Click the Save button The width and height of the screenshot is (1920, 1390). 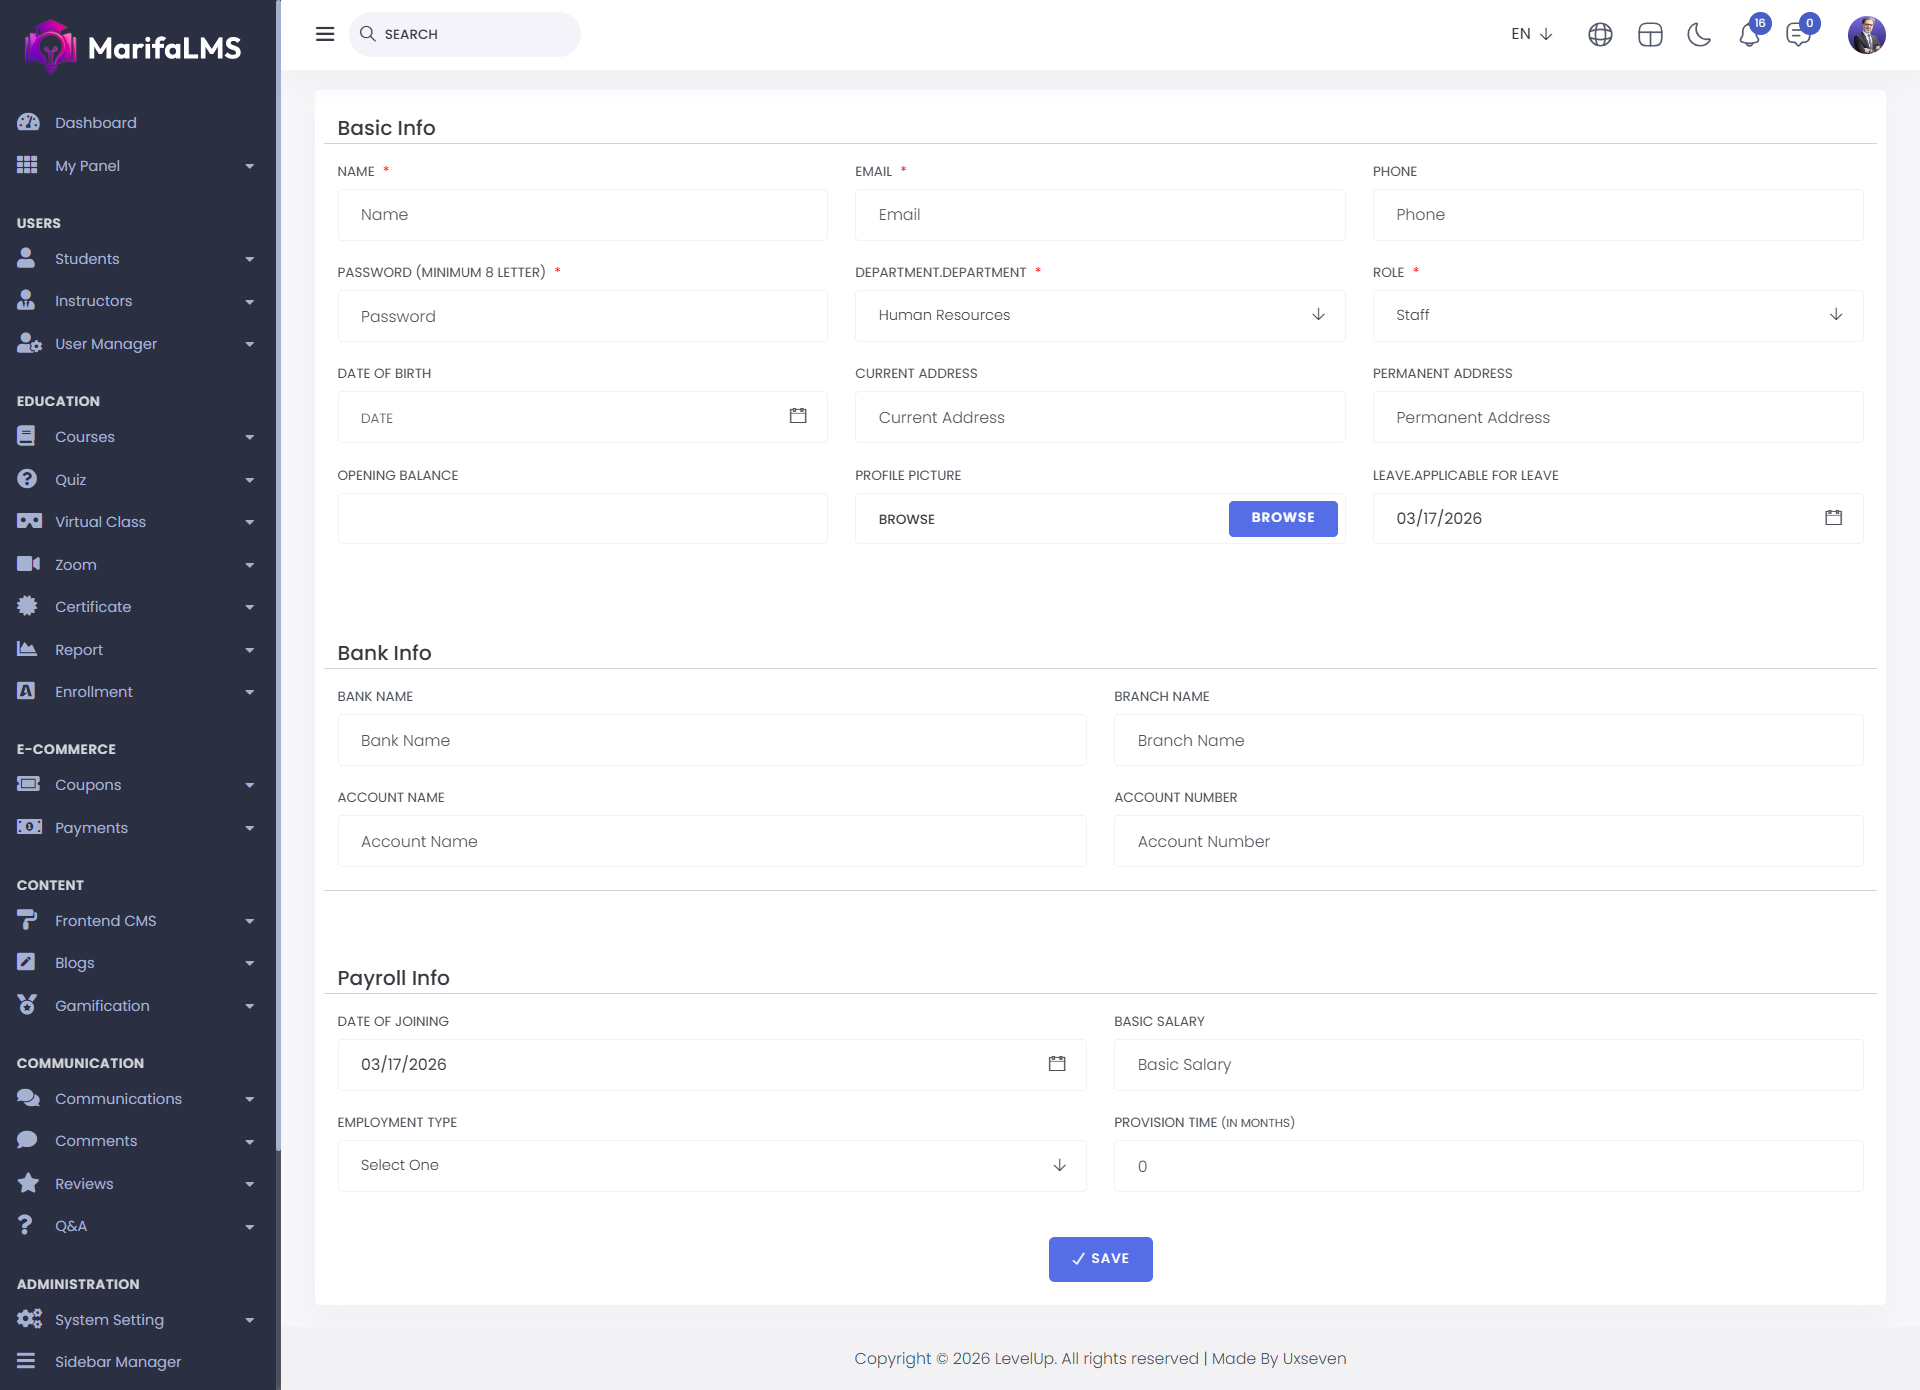point(1100,1259)
